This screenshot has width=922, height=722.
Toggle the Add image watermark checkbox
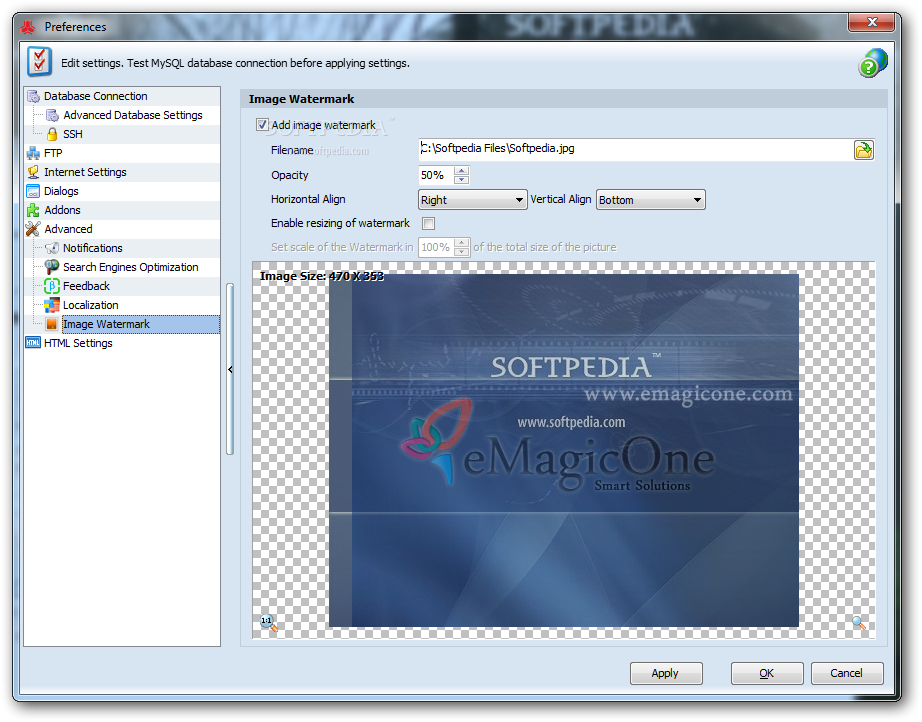click(262, 125)
